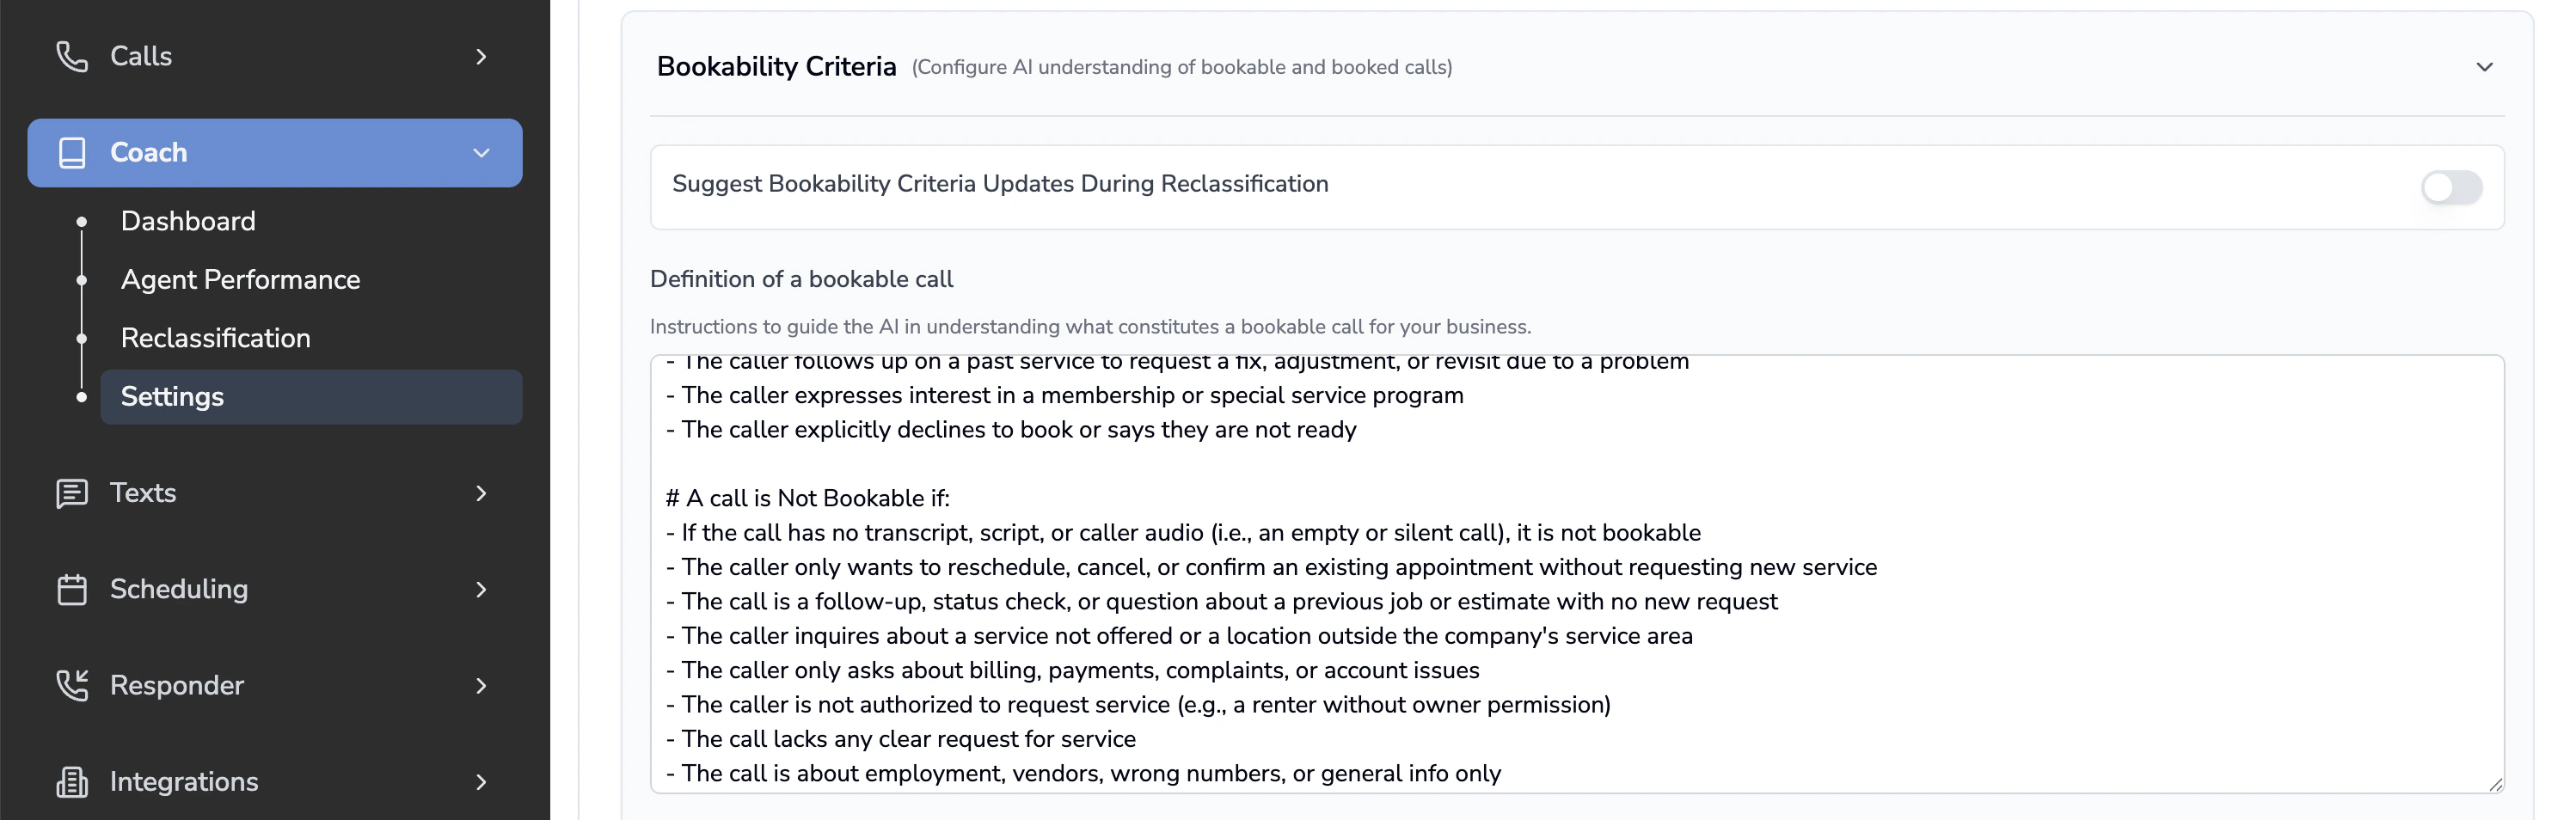Expand the Responder submenu arrow
This screenshot has width=2576, height=820.
[x=481, y=685]
